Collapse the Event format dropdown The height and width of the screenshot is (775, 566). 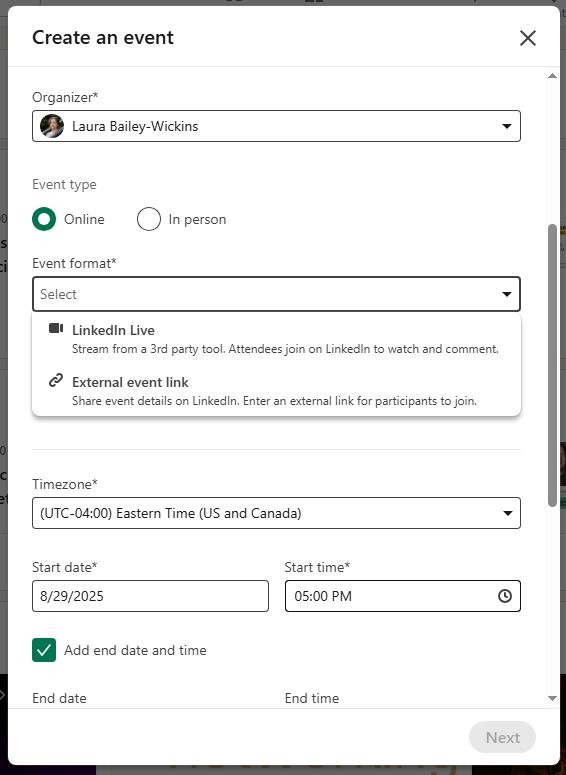[x=276, y=294]
